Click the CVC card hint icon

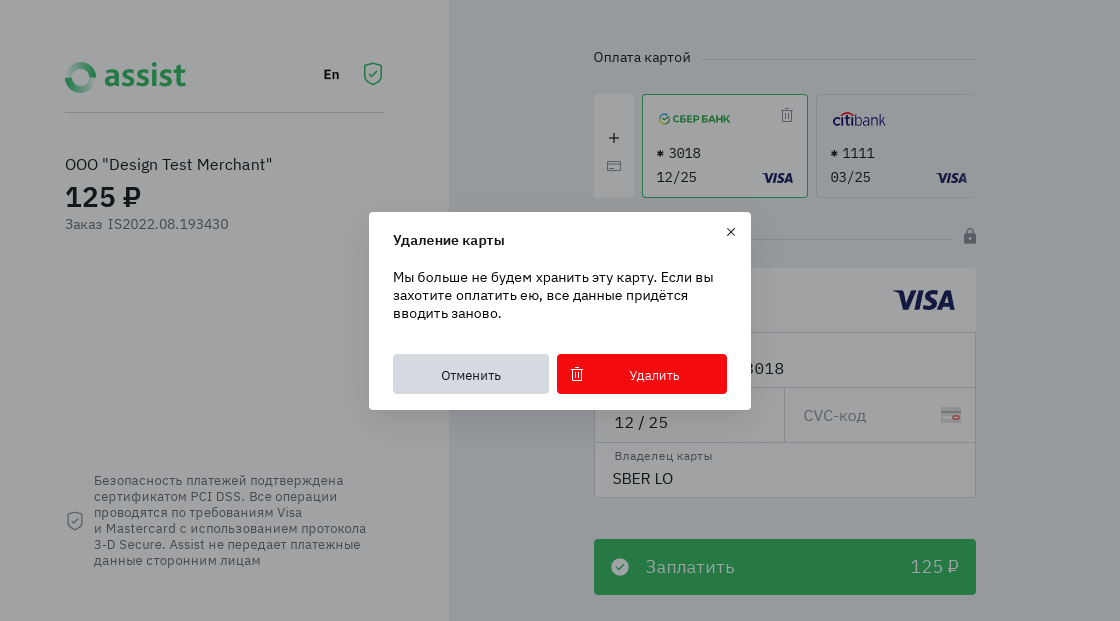(x=950, y=415)
